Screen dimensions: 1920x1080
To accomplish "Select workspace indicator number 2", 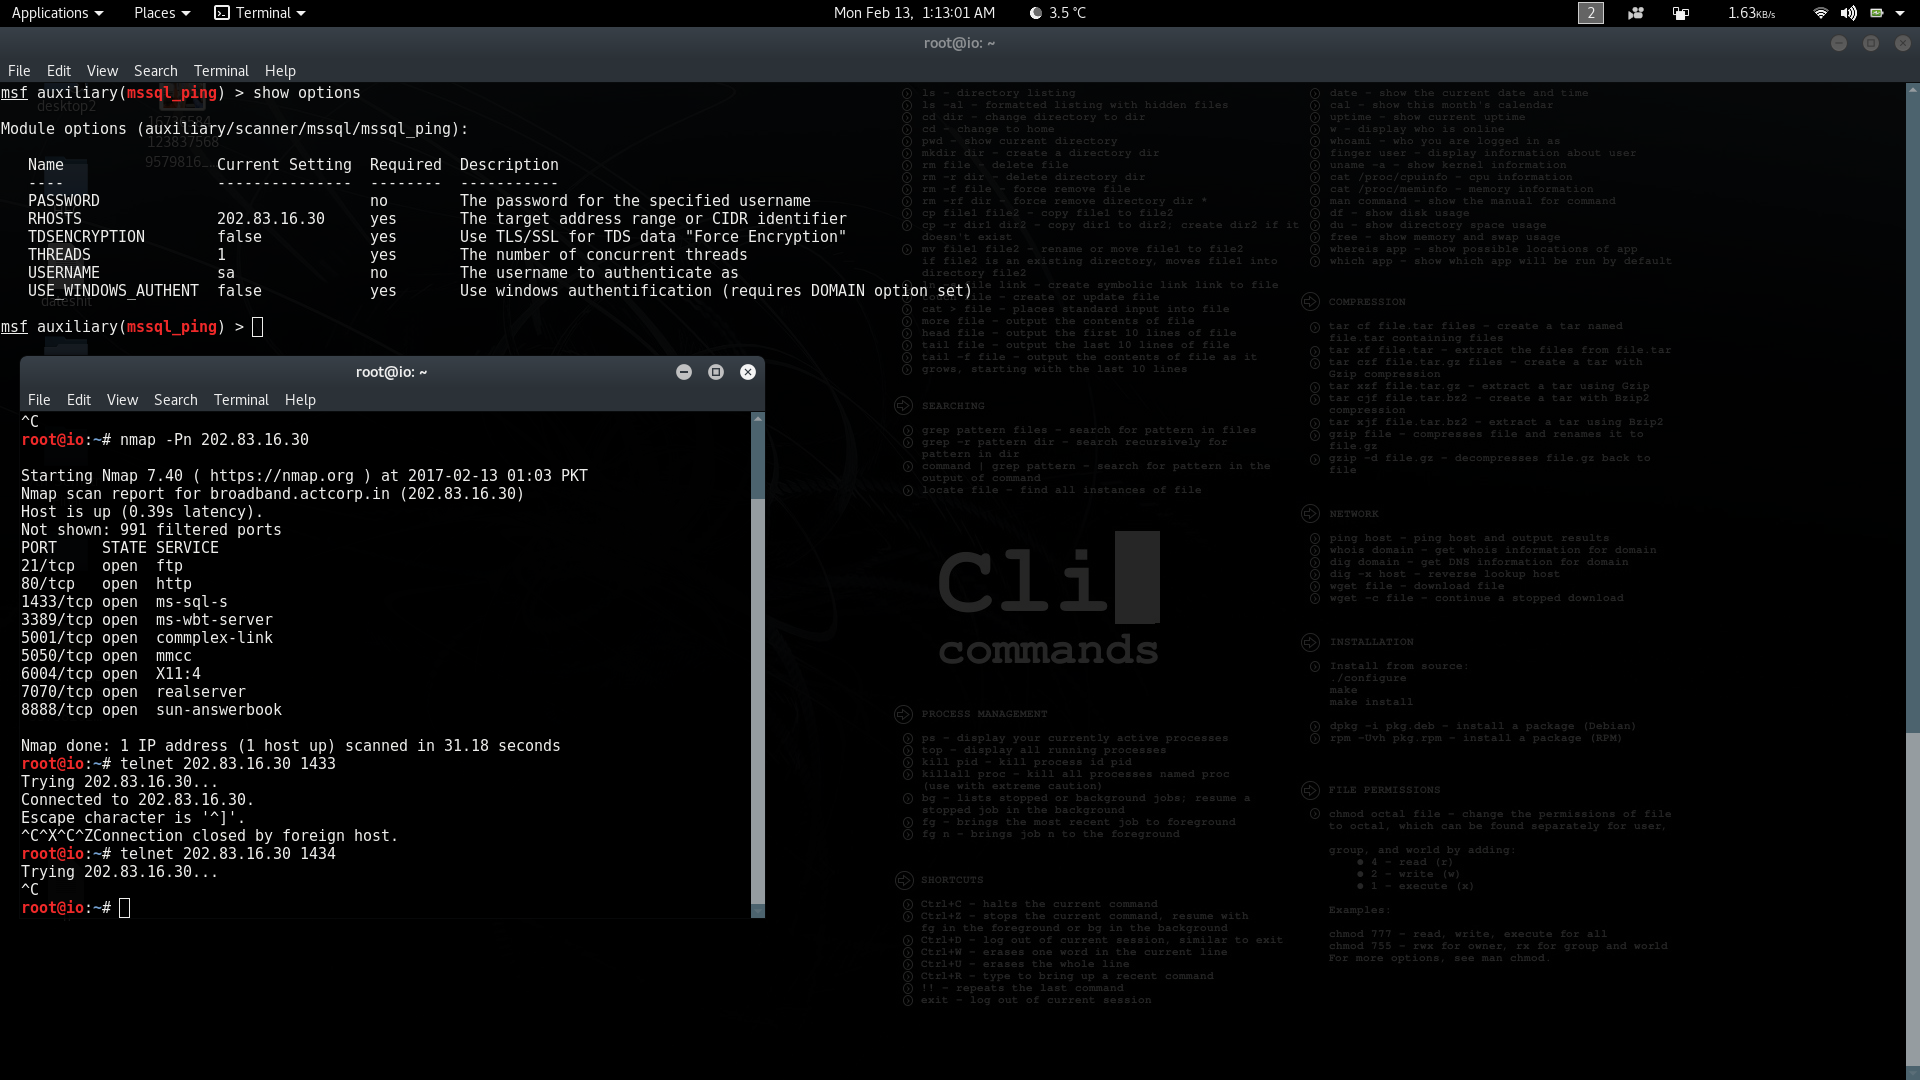I will [x=1591, y=13].
